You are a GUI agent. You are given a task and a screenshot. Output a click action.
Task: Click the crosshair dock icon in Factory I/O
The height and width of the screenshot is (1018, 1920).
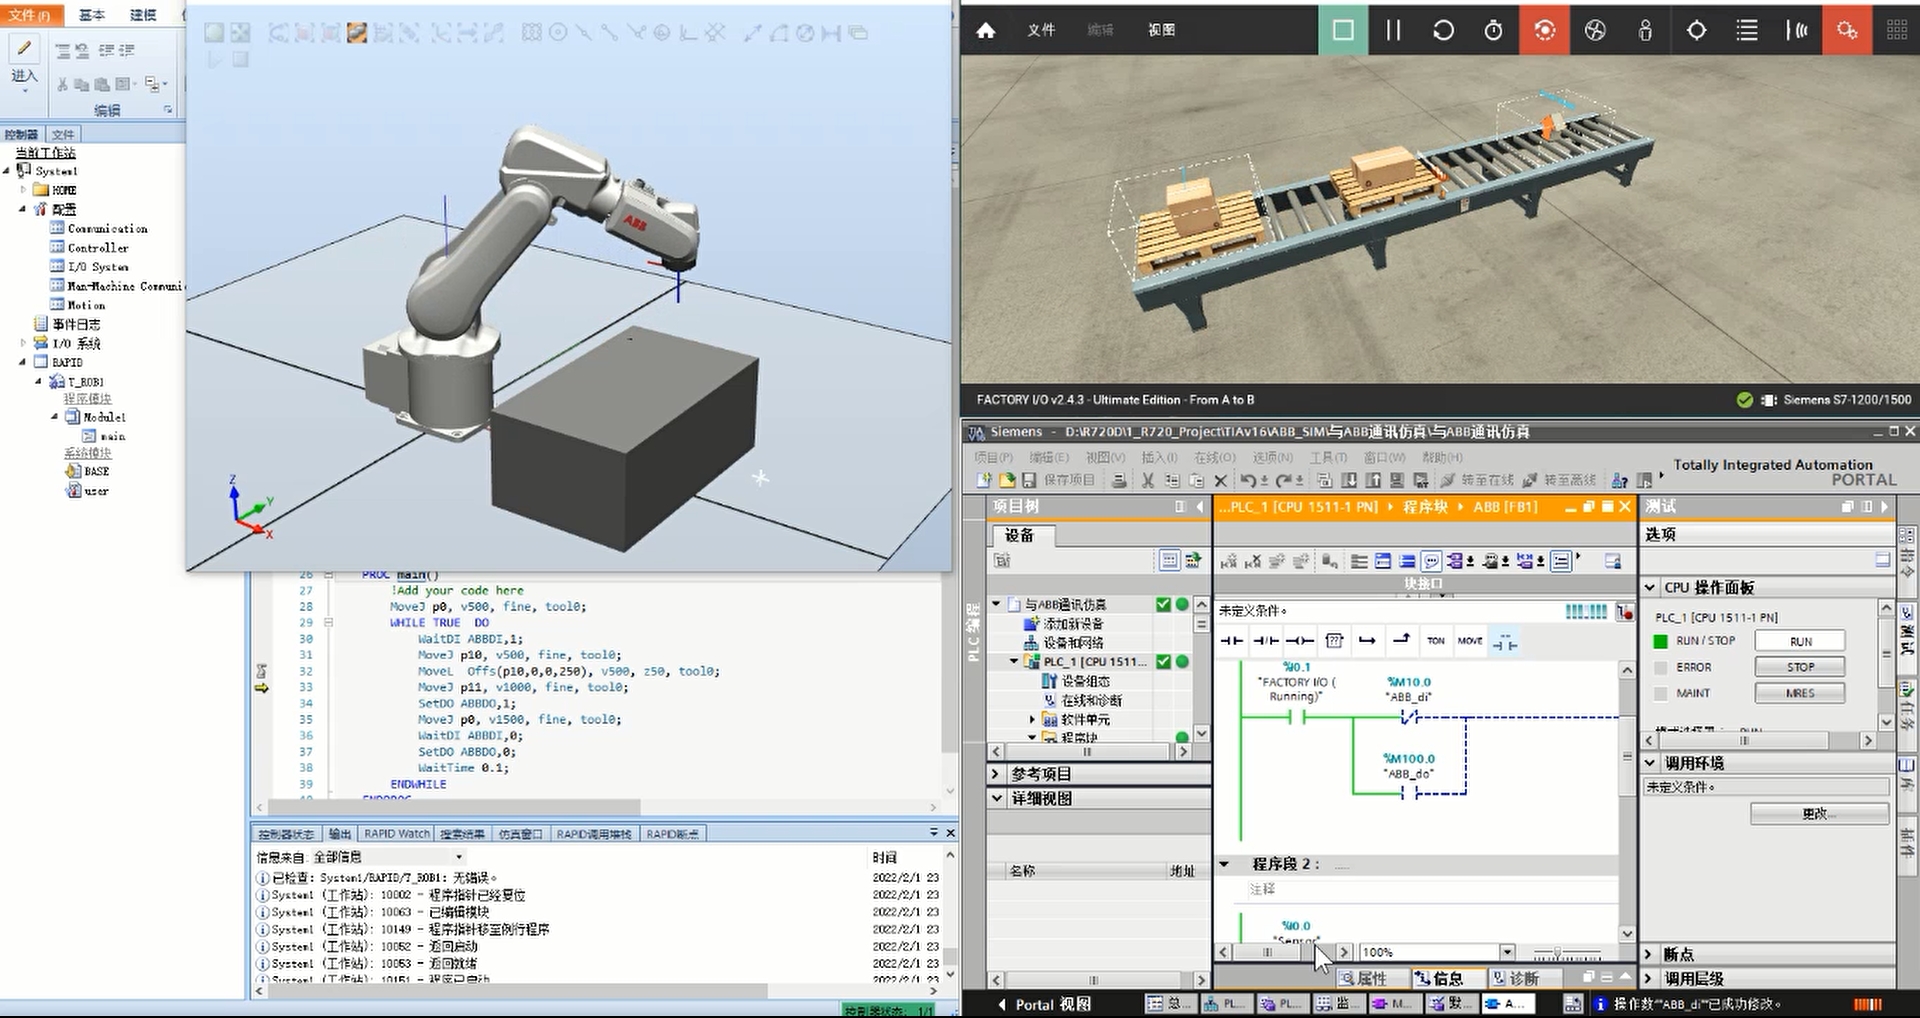1696,30
